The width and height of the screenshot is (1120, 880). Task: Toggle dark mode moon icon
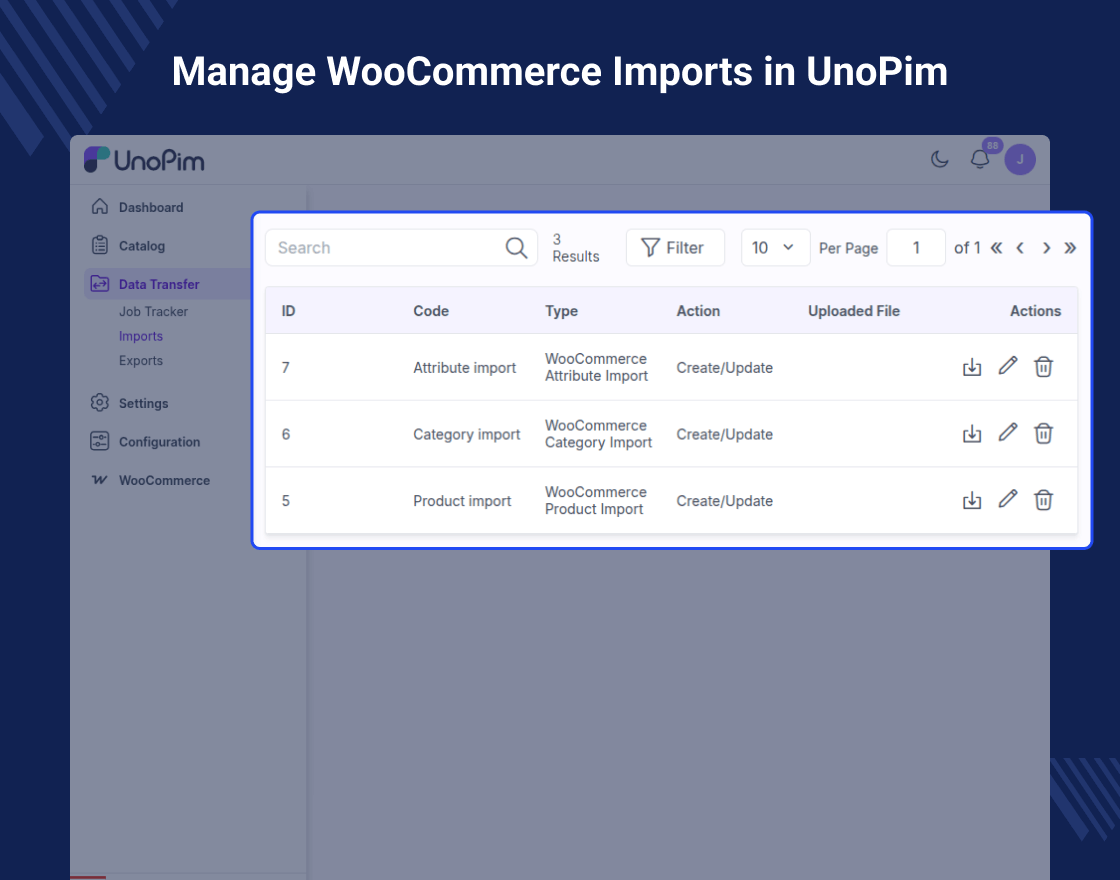[x=939, y=159]
